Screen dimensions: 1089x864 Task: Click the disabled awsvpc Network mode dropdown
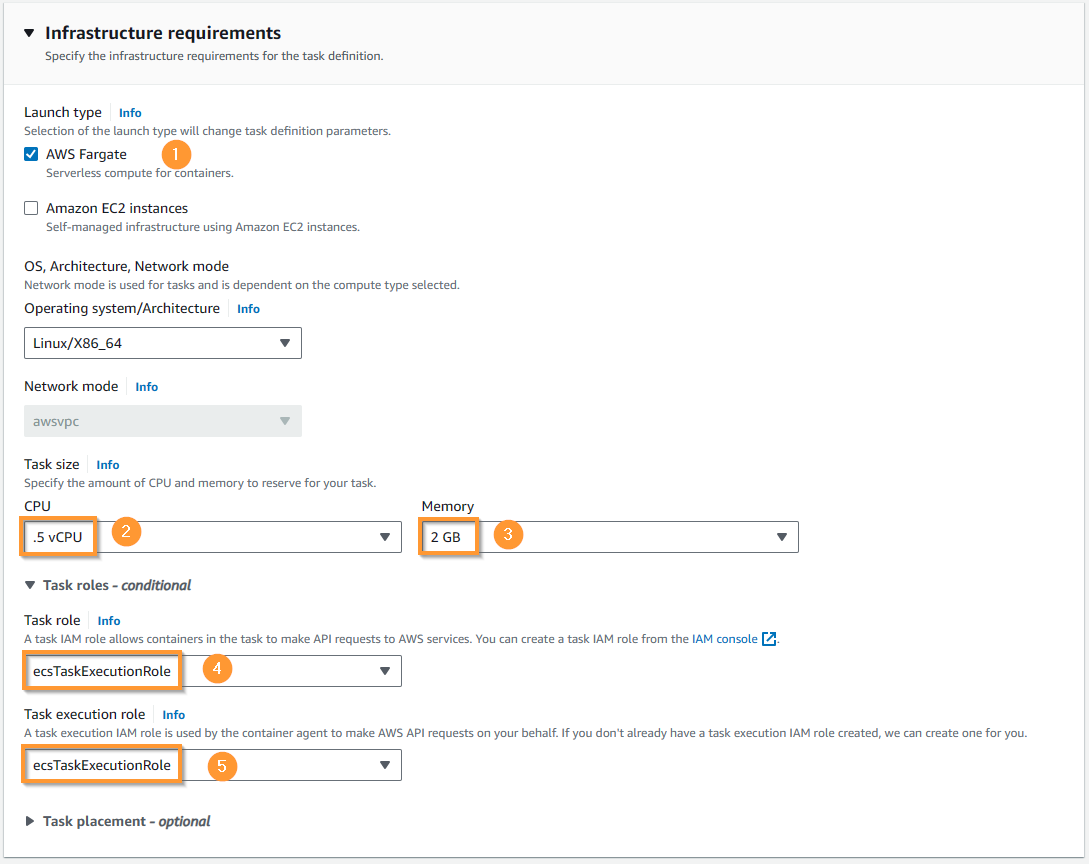coord(163,421)
